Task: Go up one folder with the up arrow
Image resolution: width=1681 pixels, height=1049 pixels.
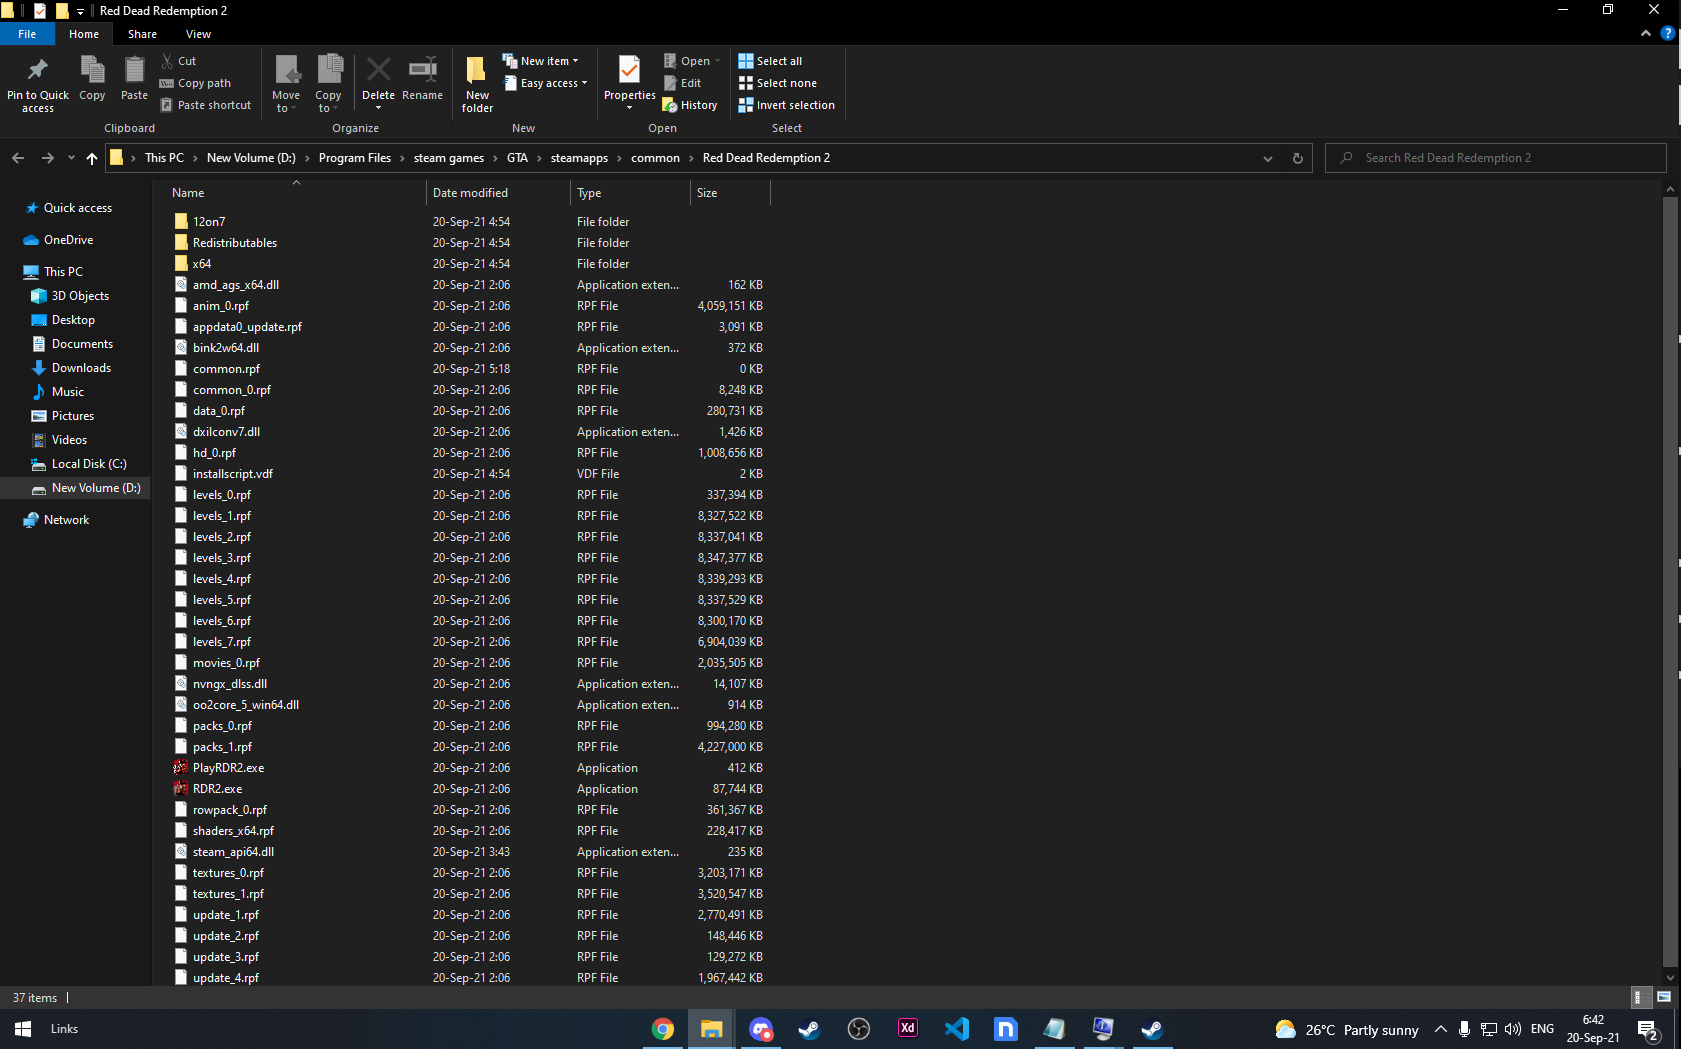Action: [x=92, y=158]
